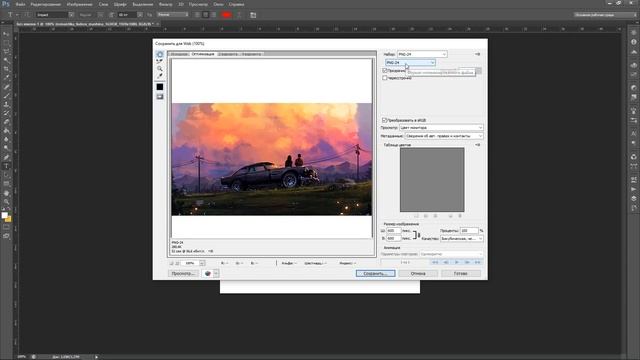This screenshot has width=640, height=360.
Task: Open the browser selection dropdown arrow
Action: tap(216, 273)
